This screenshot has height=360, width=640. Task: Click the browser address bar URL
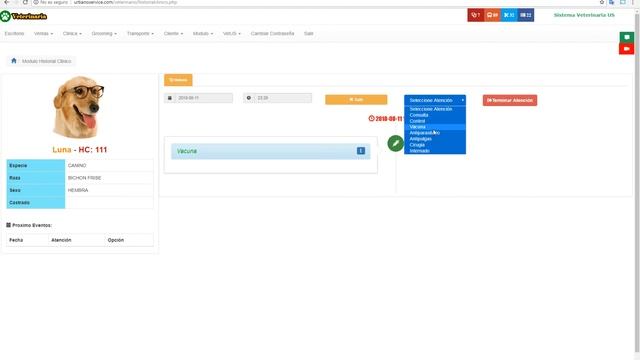pos(125,2)
